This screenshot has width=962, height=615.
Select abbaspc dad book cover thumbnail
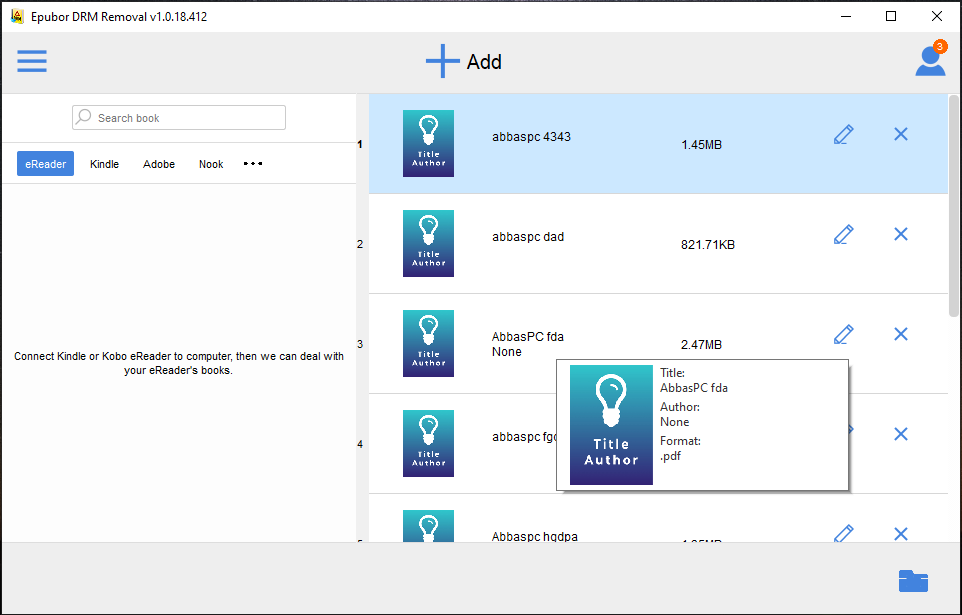click(428, 244)
